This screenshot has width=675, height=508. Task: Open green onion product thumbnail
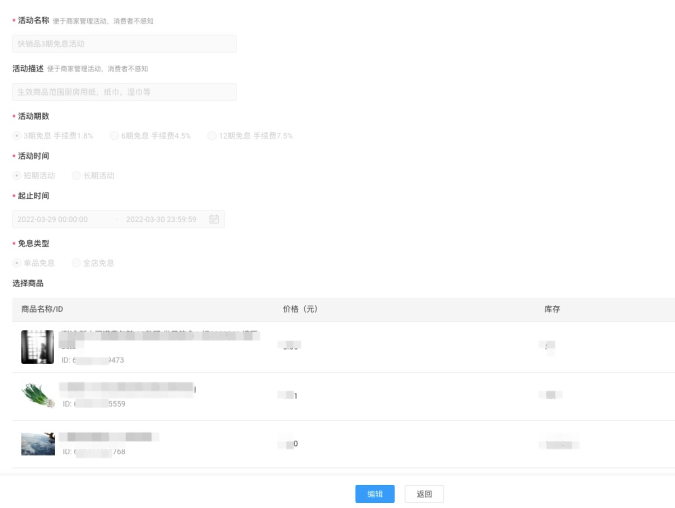coord(38,395)
